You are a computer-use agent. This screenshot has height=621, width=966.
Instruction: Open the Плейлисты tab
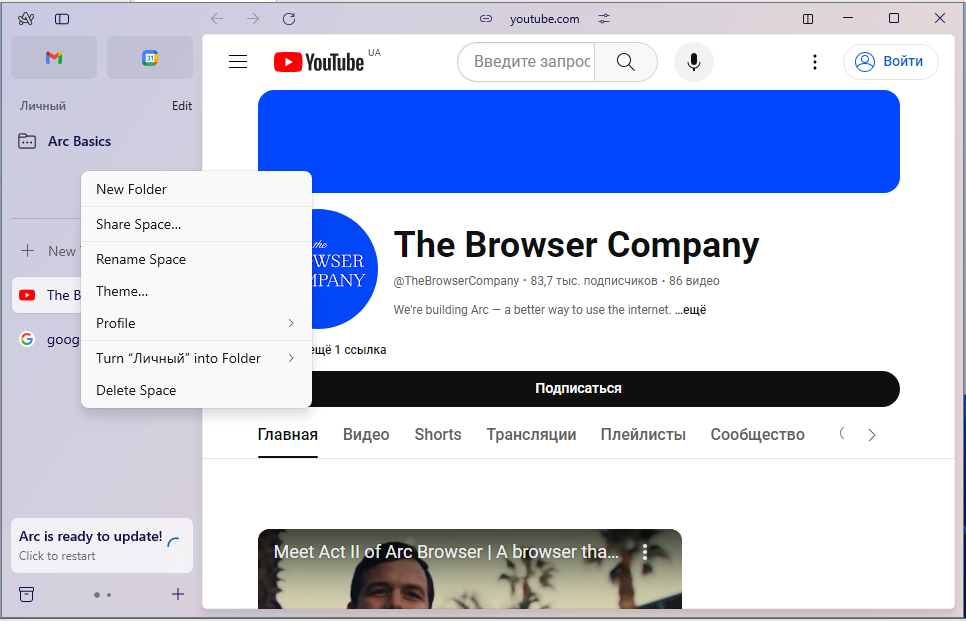tap(643, 435)
